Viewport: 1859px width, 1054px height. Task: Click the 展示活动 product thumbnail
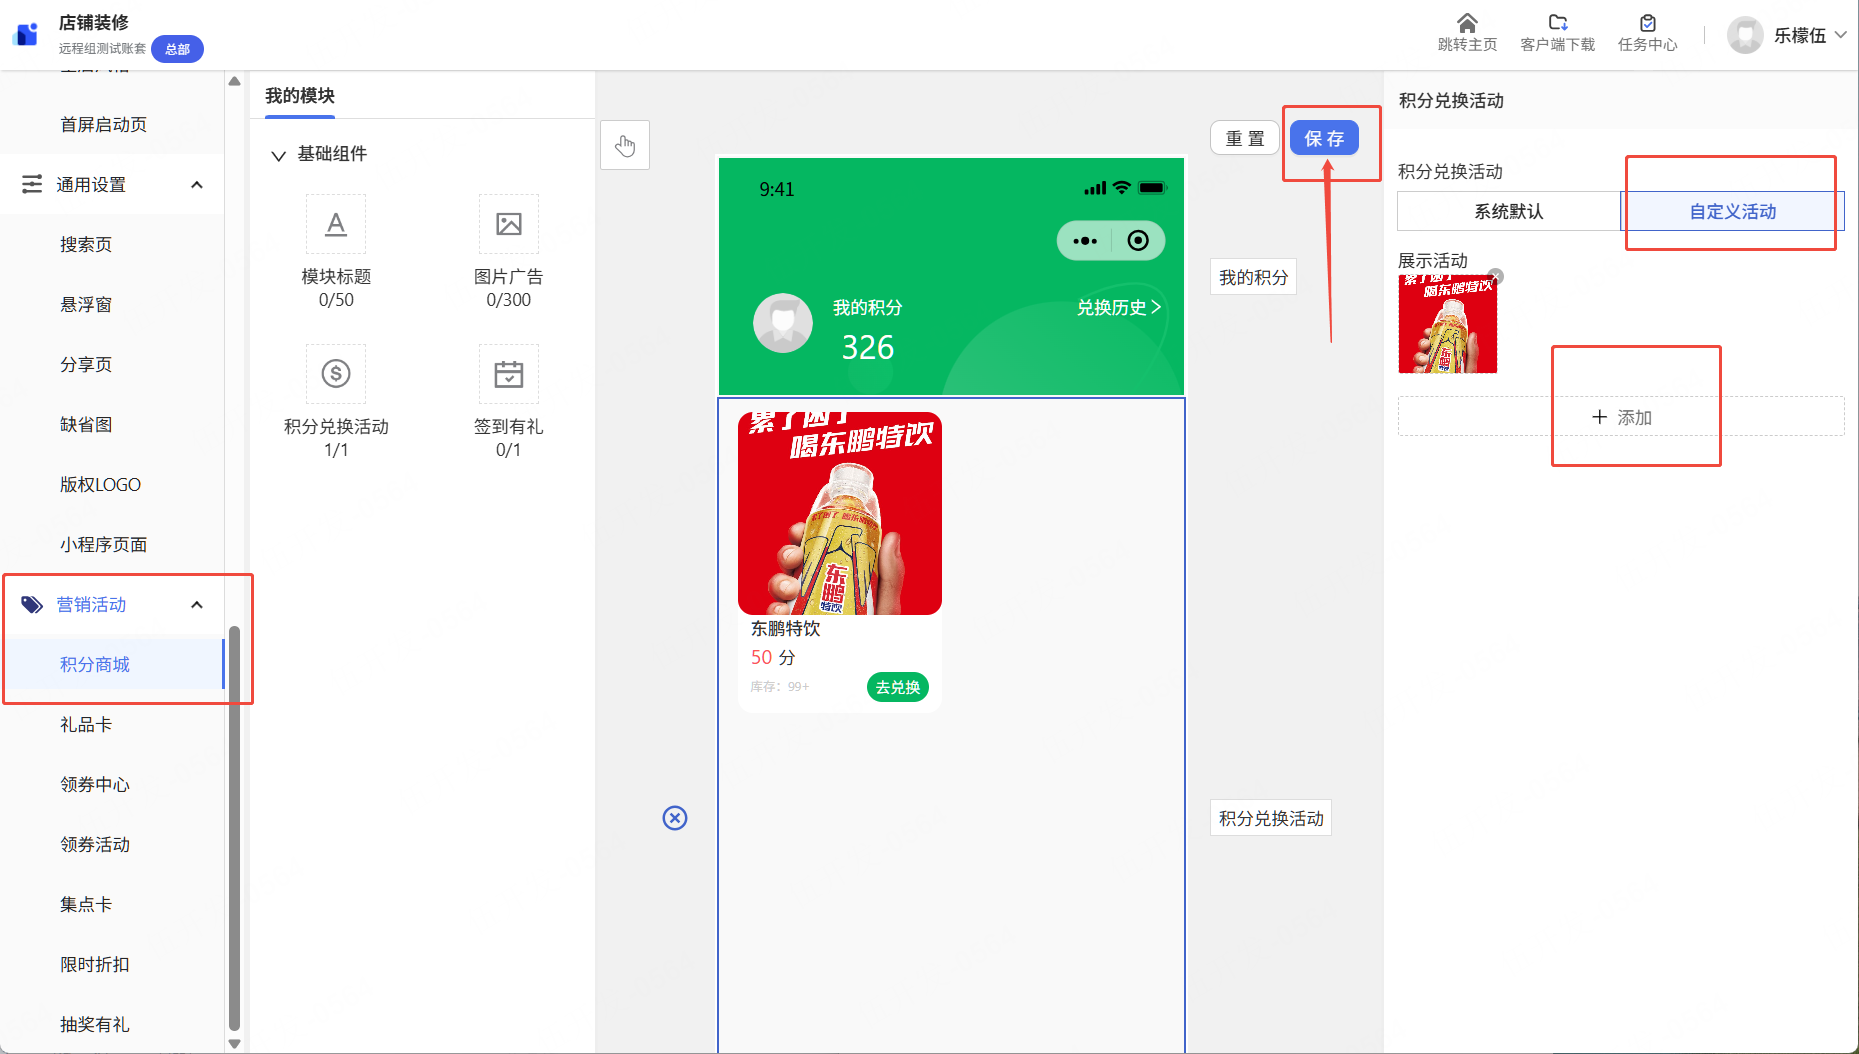[x=1448, y=324]
